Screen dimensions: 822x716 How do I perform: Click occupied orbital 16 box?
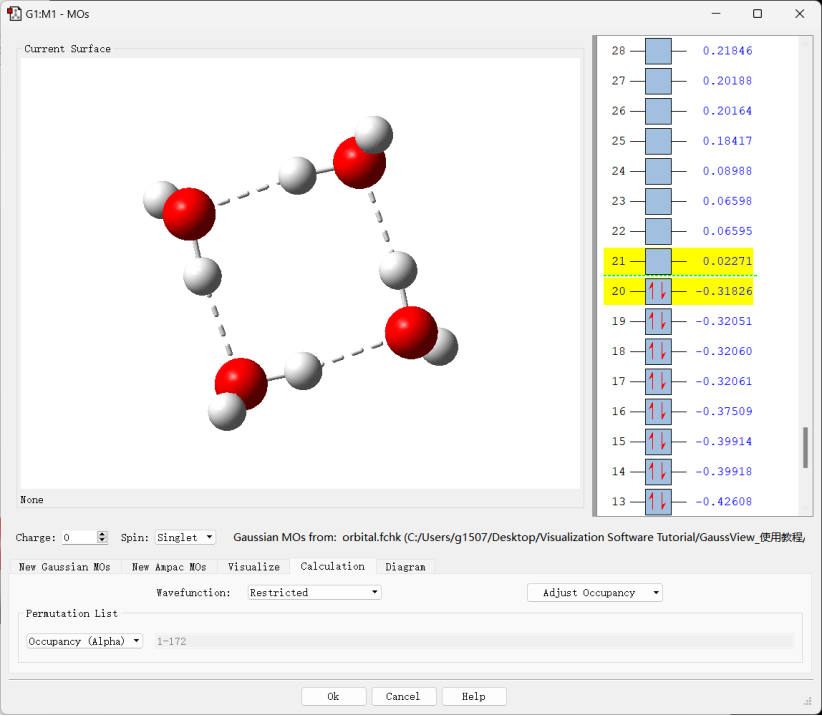pos(658,412)
